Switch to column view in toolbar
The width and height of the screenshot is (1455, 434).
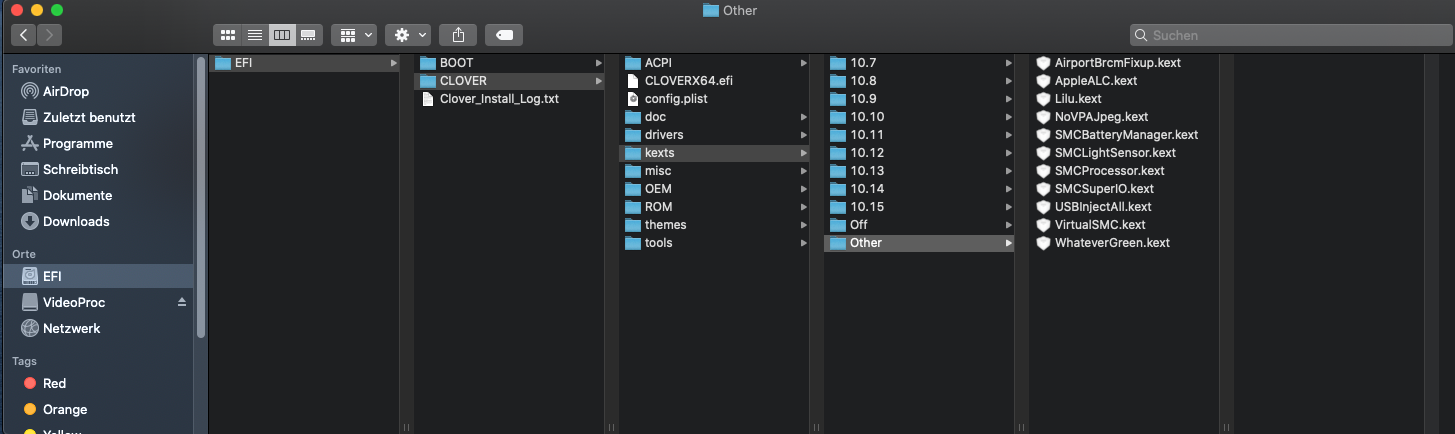(282, 35)
